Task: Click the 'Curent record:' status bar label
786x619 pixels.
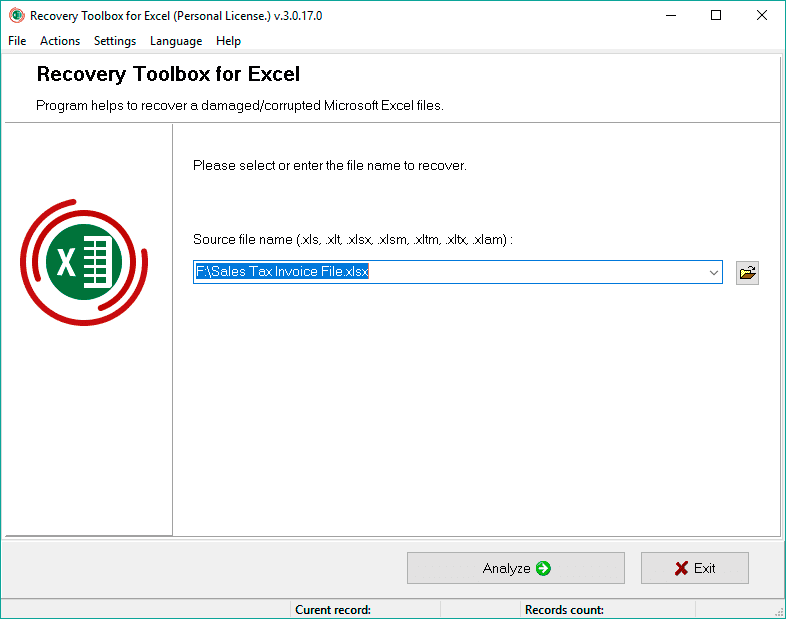Action: [x=333, y=609]
